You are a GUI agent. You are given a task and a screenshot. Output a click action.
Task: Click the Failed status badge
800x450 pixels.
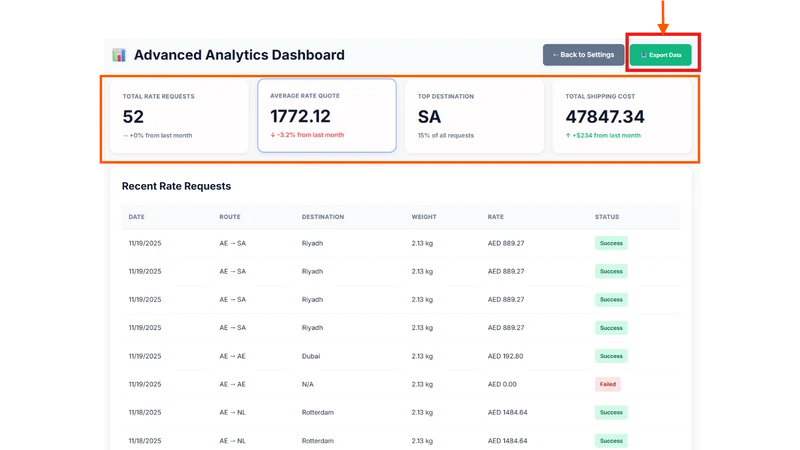click(x=608, y=384)
